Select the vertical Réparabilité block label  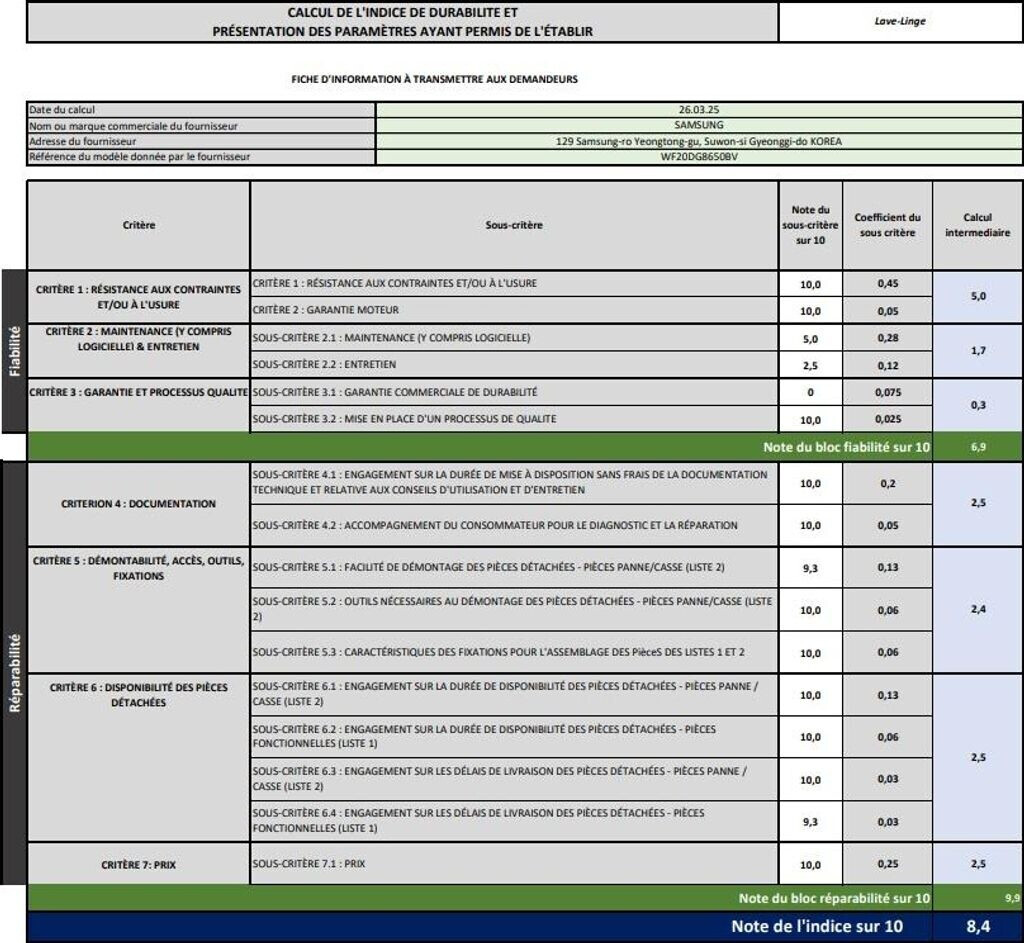tap(14, 672)
